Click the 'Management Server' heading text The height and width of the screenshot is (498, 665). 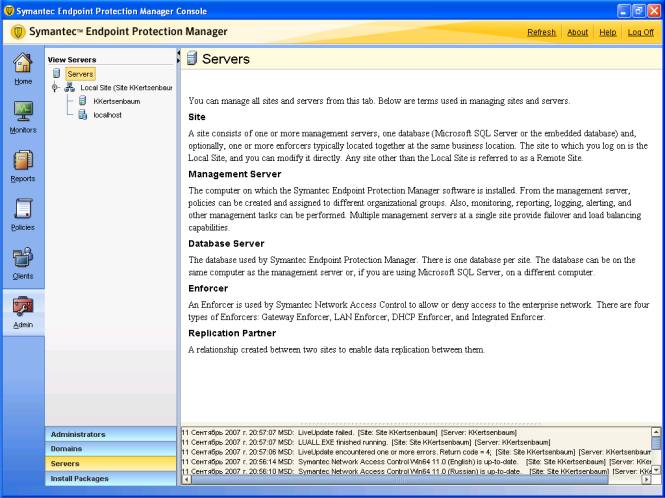coord(235,174)
